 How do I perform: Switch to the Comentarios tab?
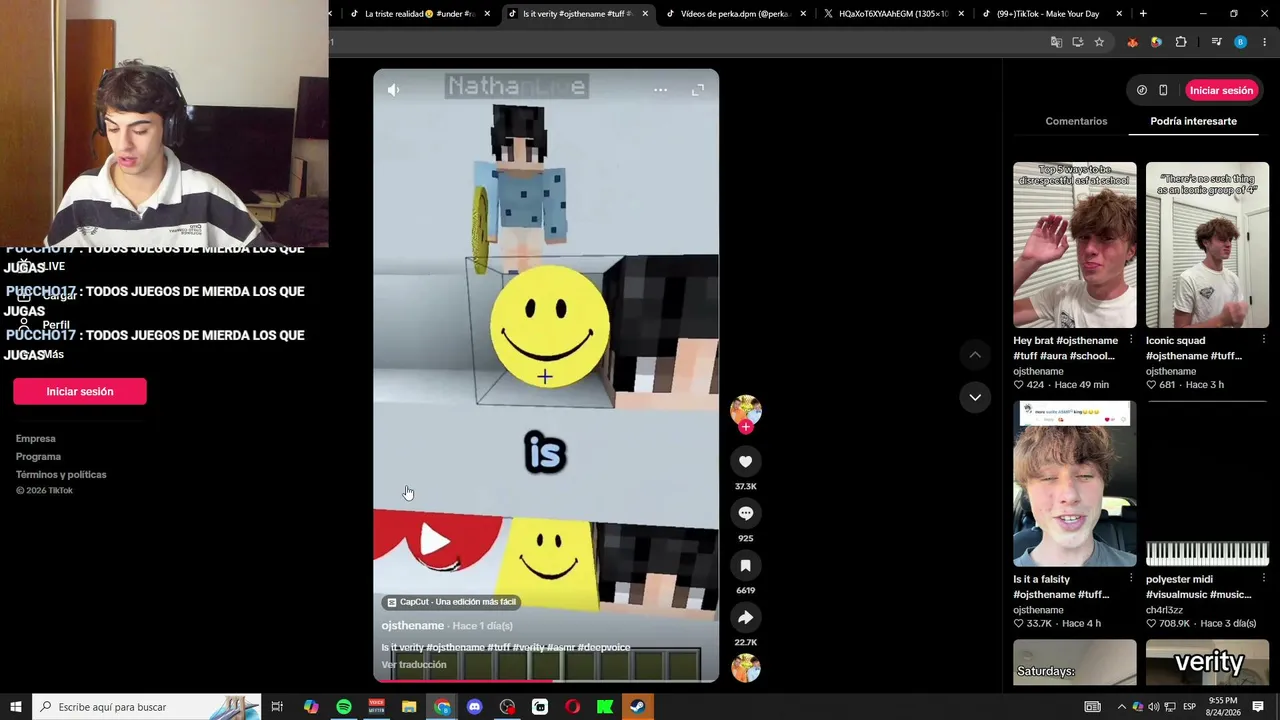pos(1076,121)
